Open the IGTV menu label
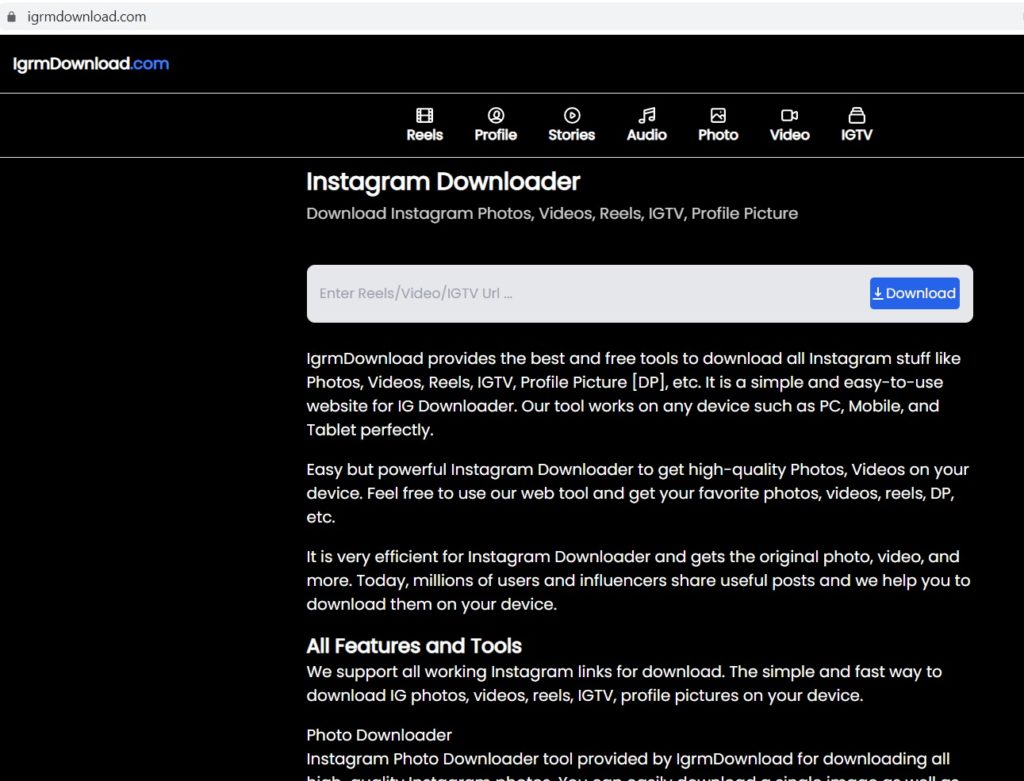Viewport: 1024px width, 781px height. 856,135
